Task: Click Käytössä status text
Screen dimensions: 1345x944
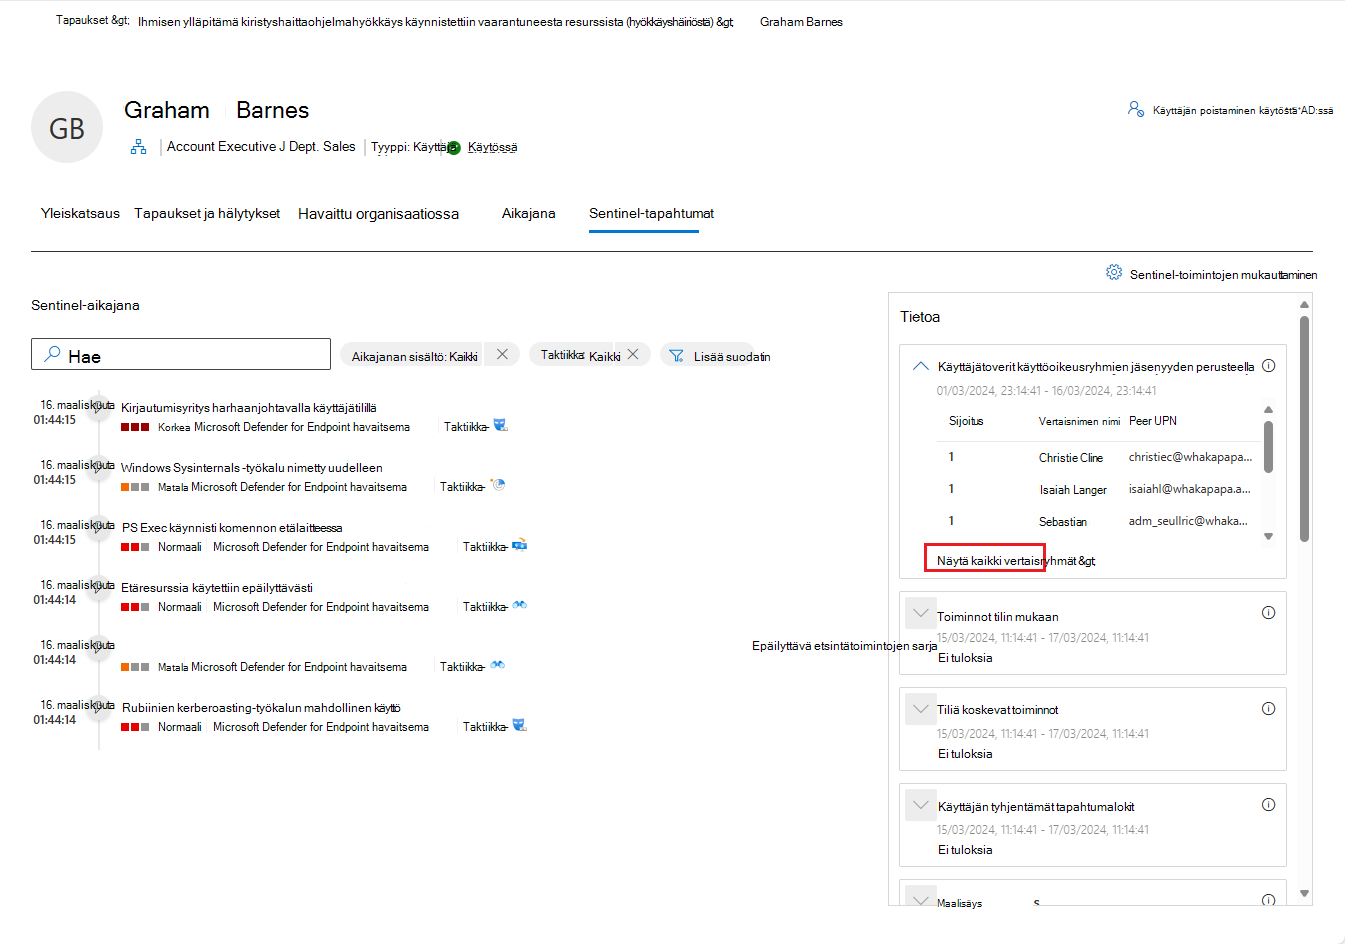Action: pyautogui.click(x=492, y=147)
